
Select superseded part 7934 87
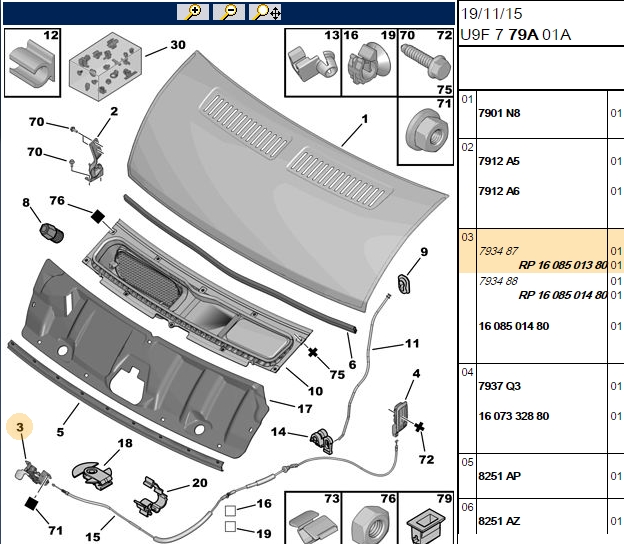(x=498, y=251)
